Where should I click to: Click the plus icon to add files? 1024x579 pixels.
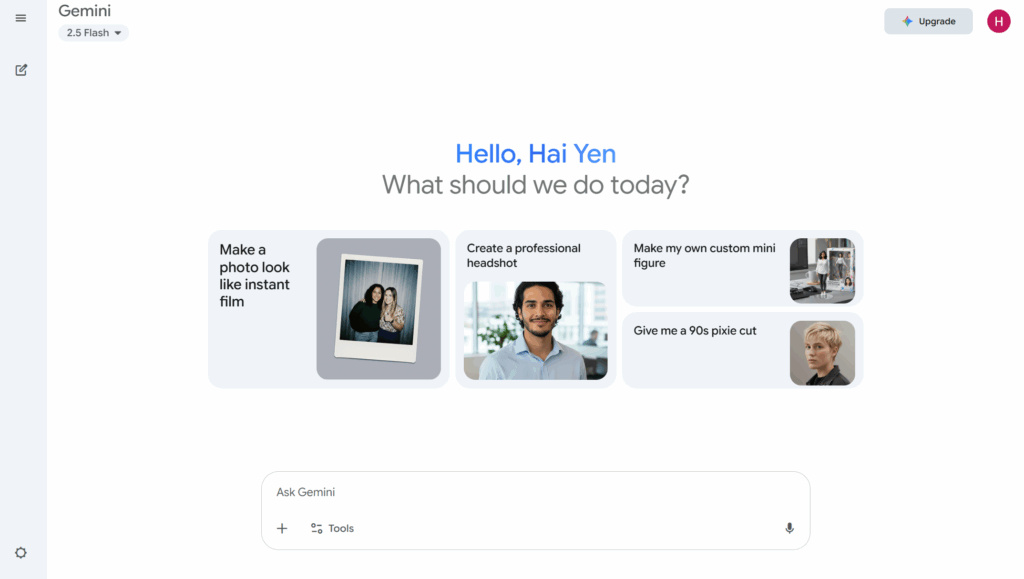point(282,528)
